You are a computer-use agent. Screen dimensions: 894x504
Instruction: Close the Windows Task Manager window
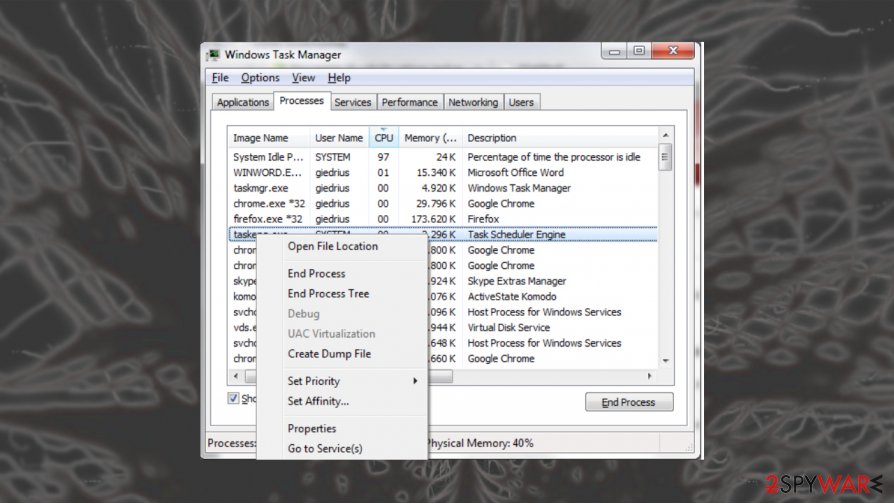pyautogui.click(x=673, y=51)
